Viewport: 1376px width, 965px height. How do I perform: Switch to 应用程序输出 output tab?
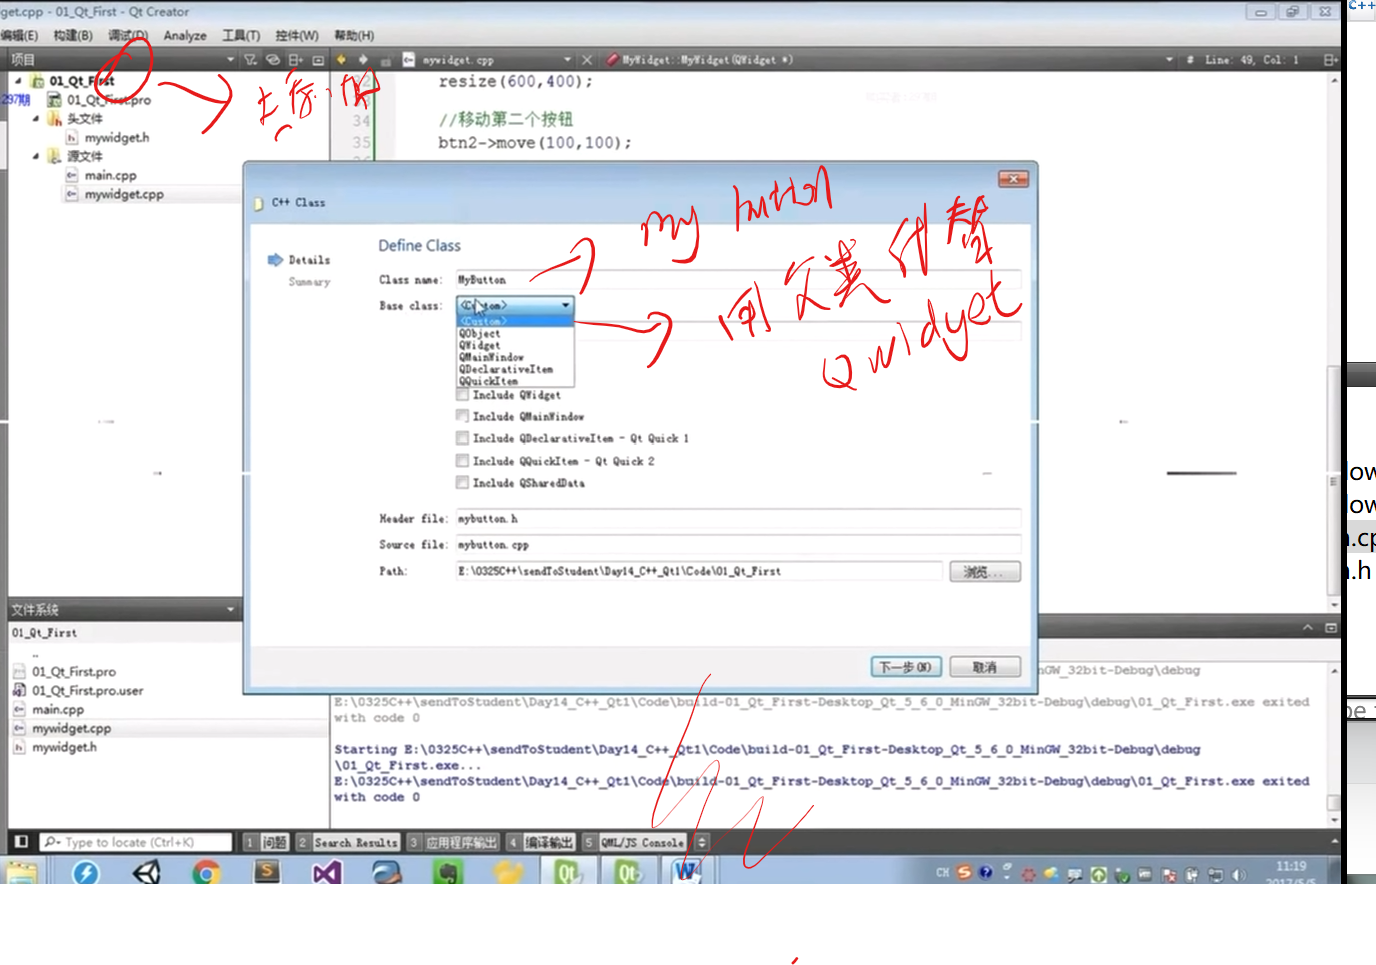(x=452, y=842)
